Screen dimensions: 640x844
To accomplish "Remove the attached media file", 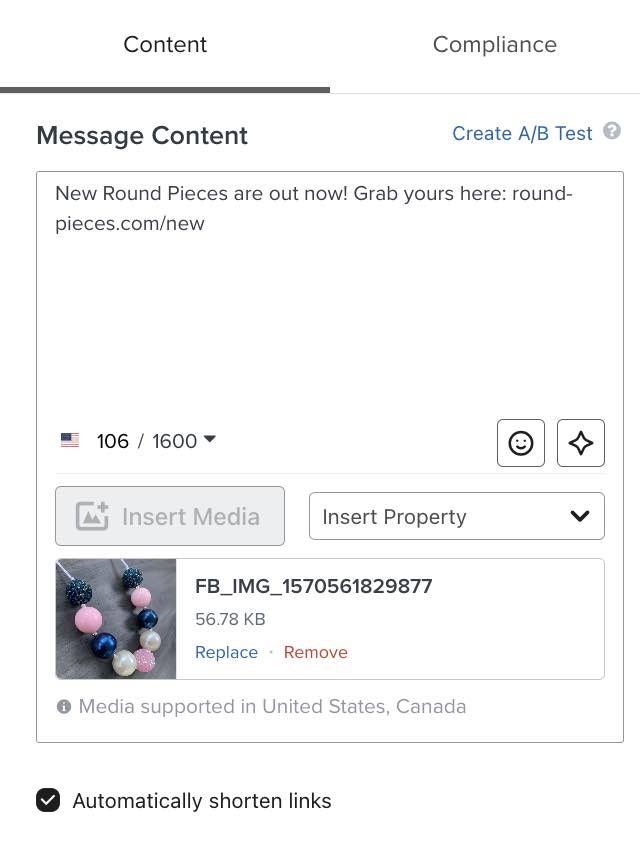I will (315, 652).
